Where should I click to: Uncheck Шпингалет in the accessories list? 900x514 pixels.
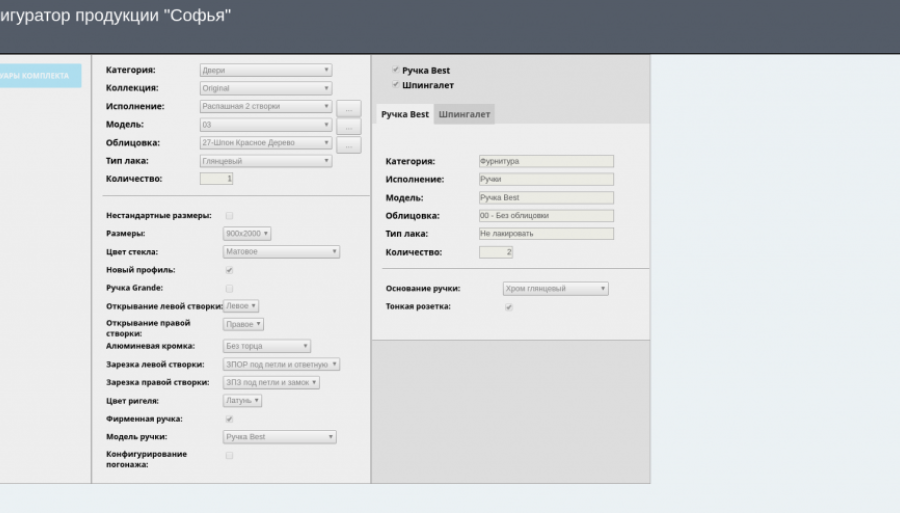[396, 85]
